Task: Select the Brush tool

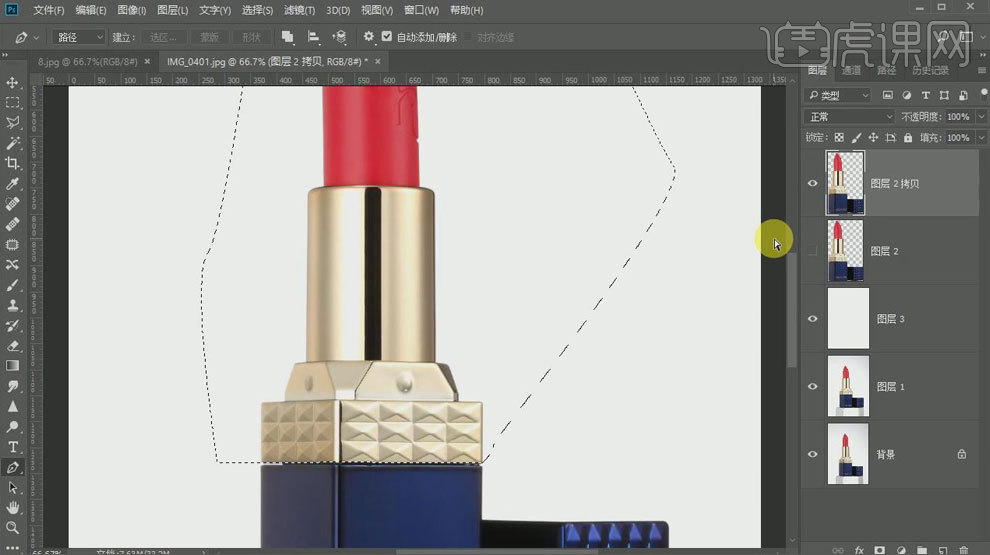Action: (x=12, y=285)
